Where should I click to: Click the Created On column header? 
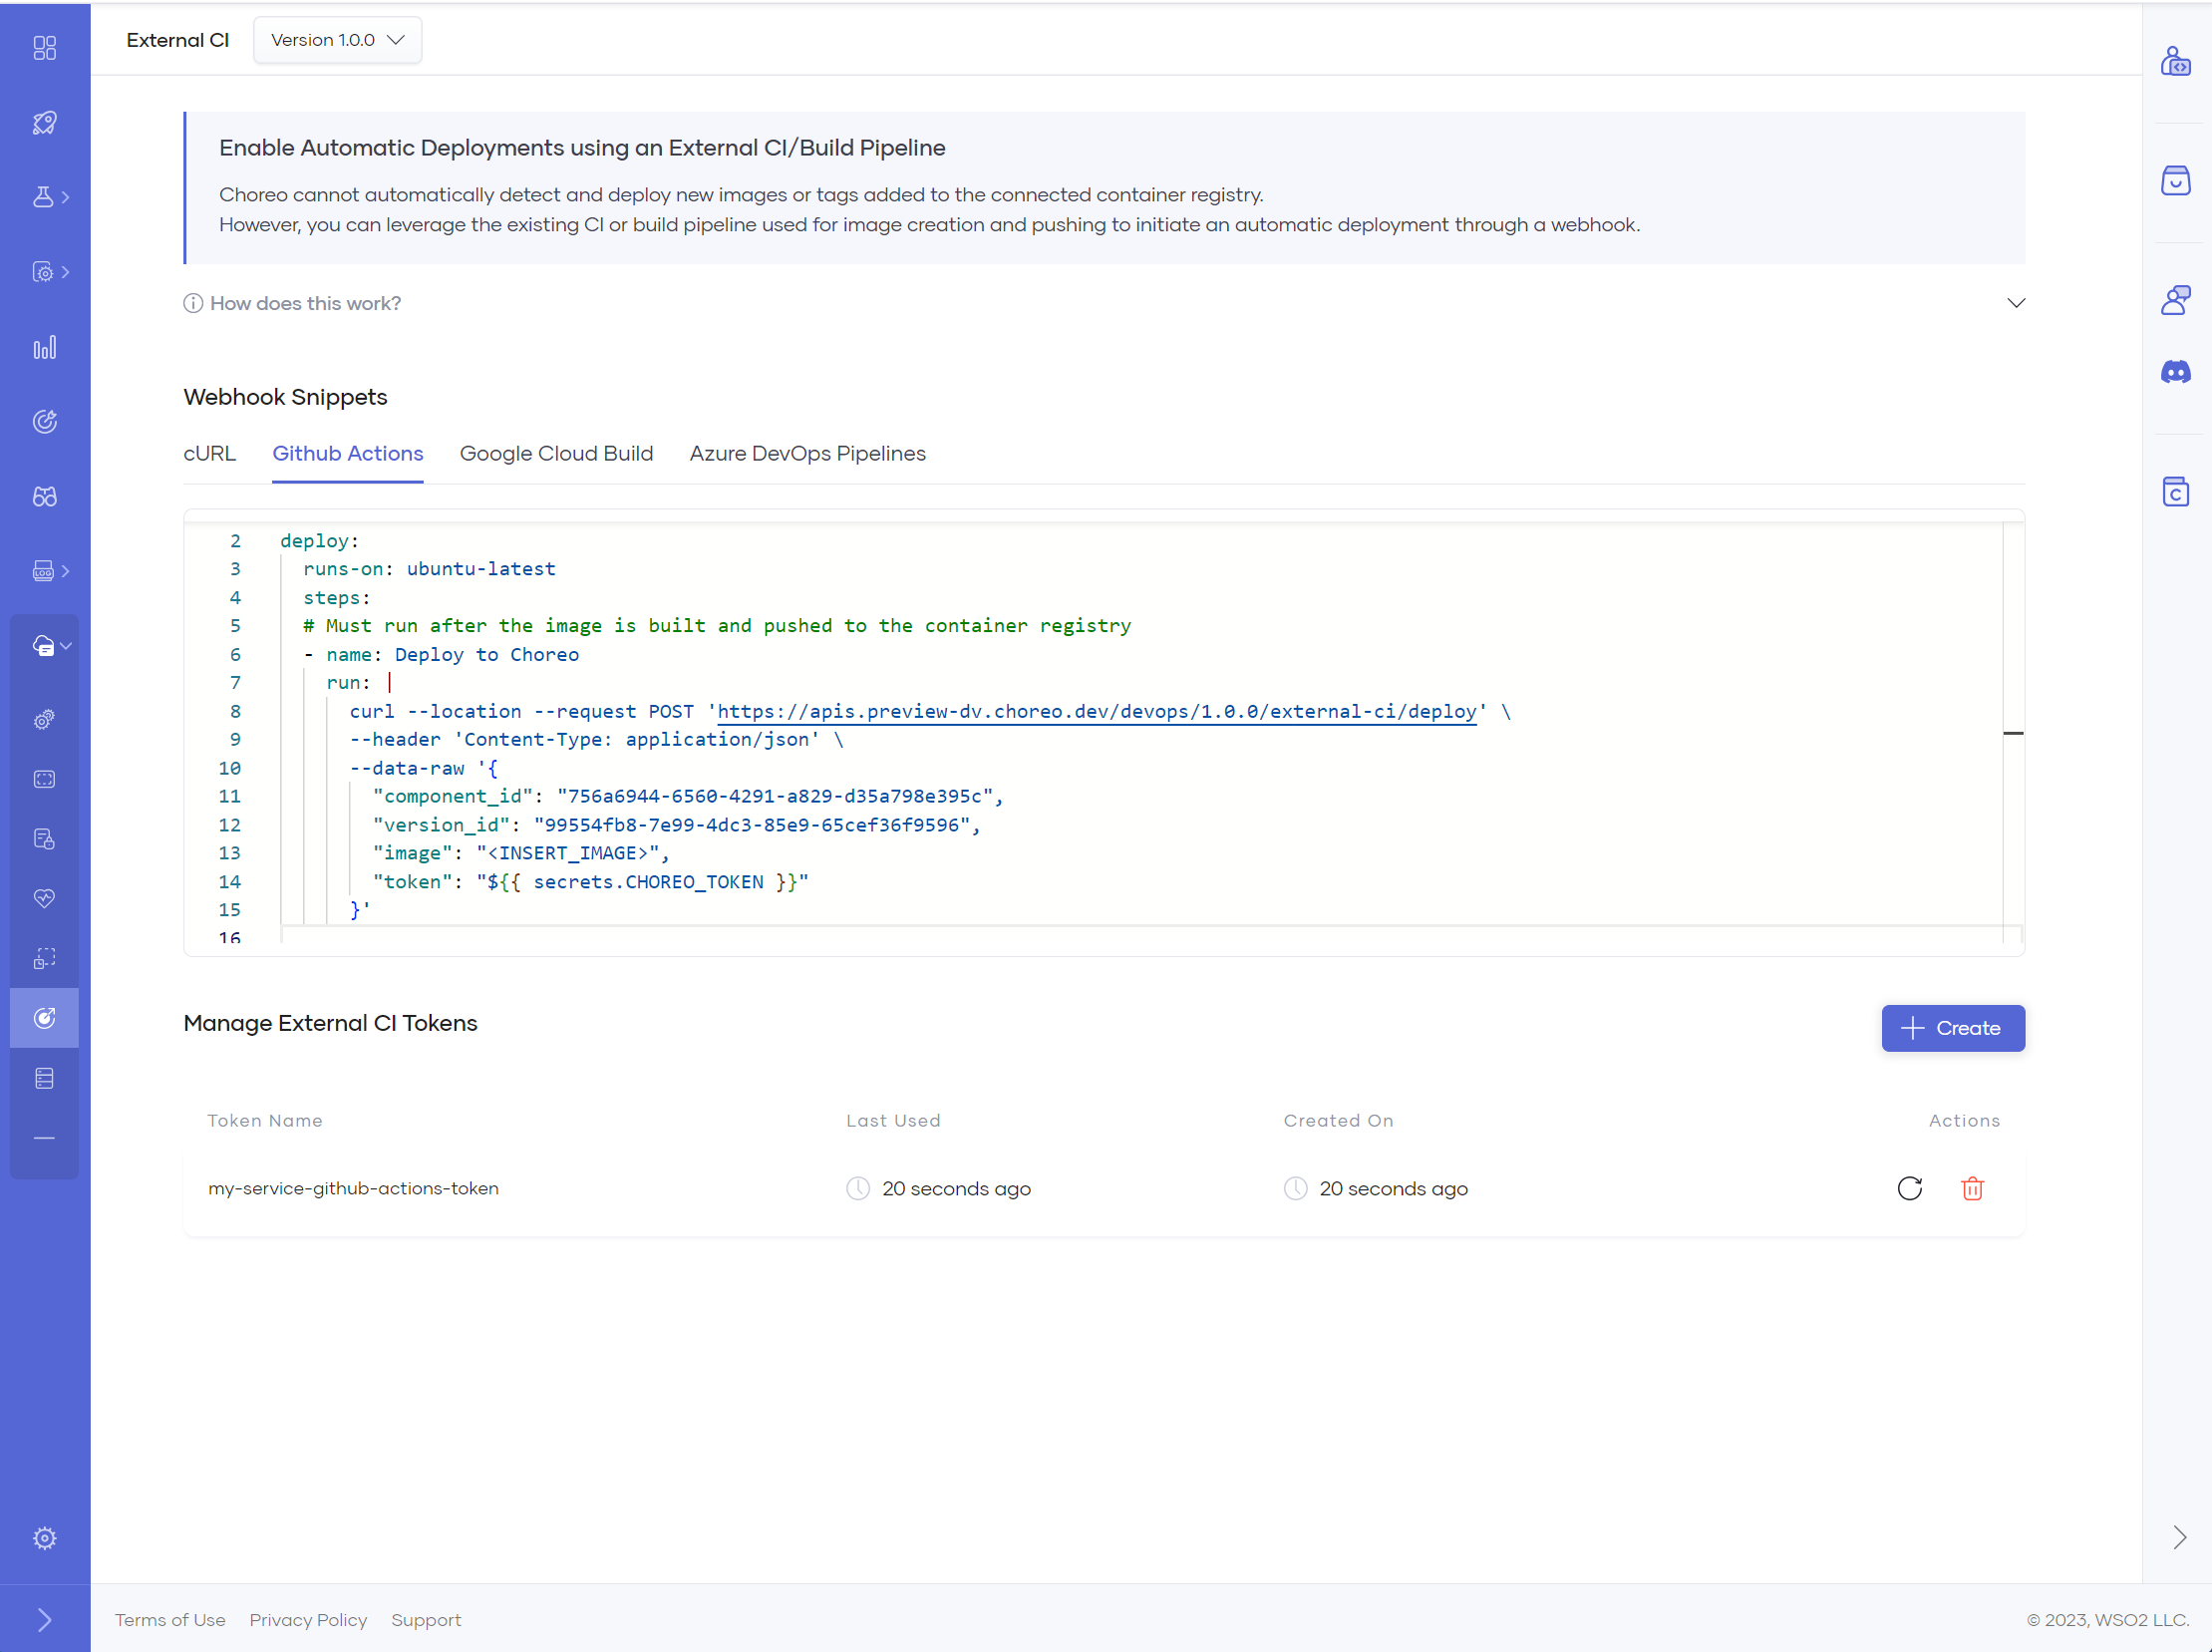(1338, 1121)
